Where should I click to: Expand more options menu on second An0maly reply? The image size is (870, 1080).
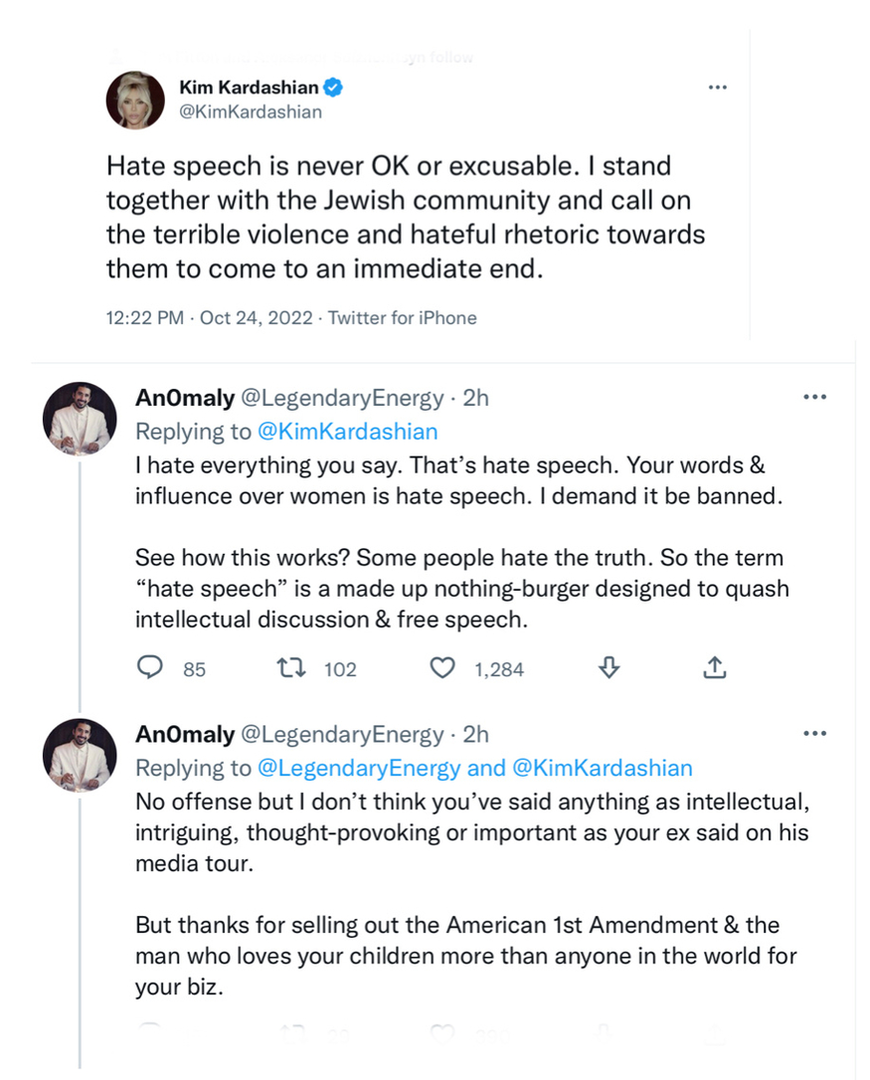pos(815,734)
